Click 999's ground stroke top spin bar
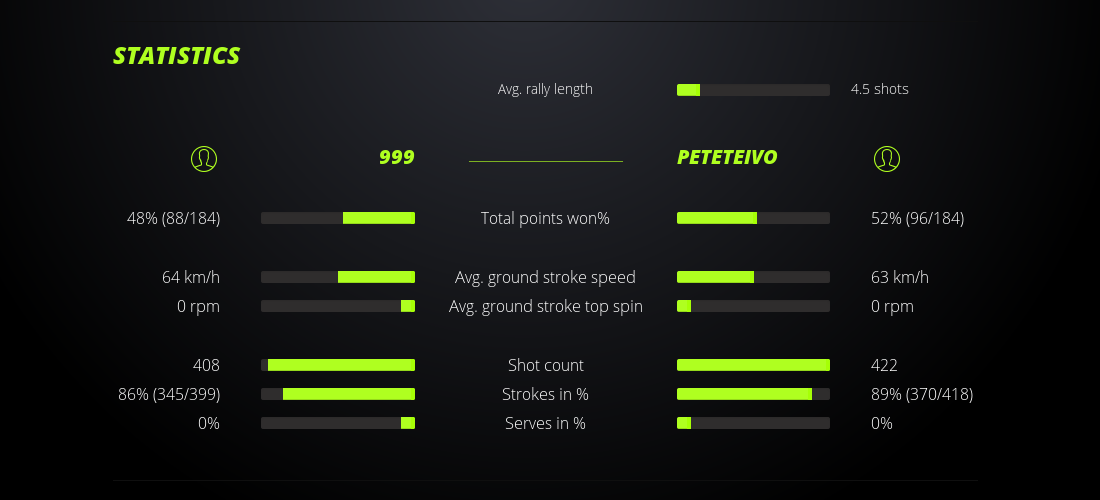The image size is (1100, 500). point(338,306)
